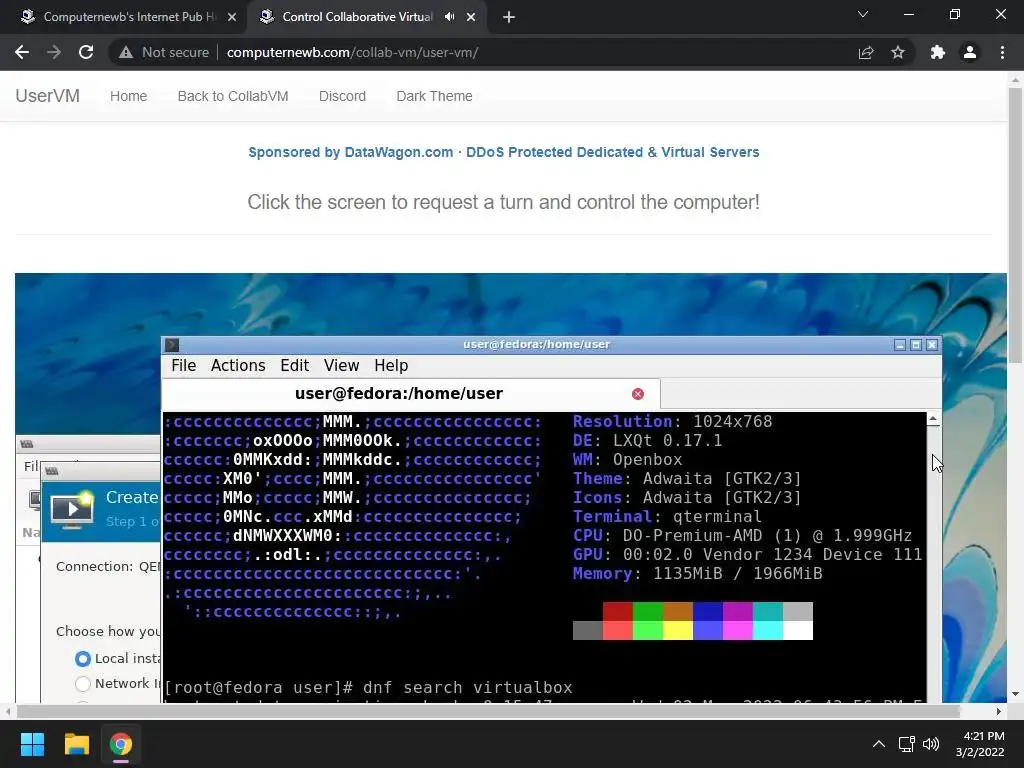This screenshot has height=768, width=1024.
Task: Click the volume tray icon
Action: tap(931, 744)
